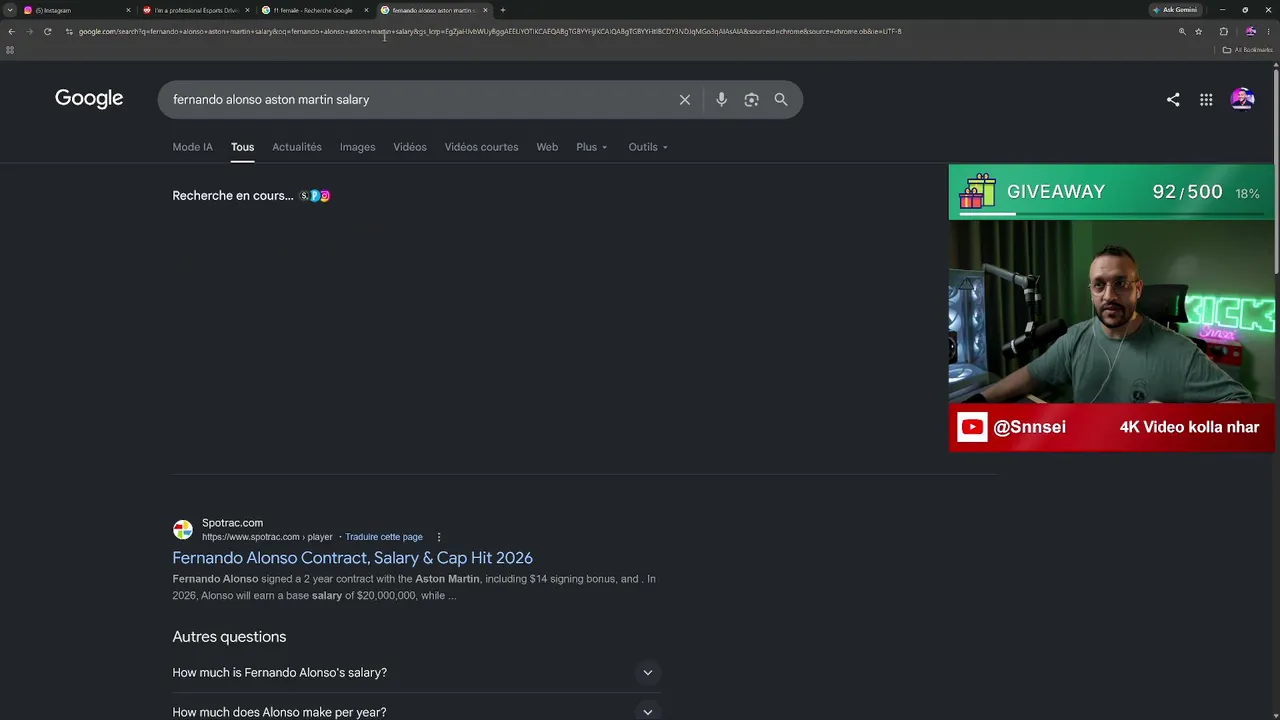Viewport: 1280px width, 720px height.
Task: Click the Spotrac.com site name
Action: tap(232, 523)
